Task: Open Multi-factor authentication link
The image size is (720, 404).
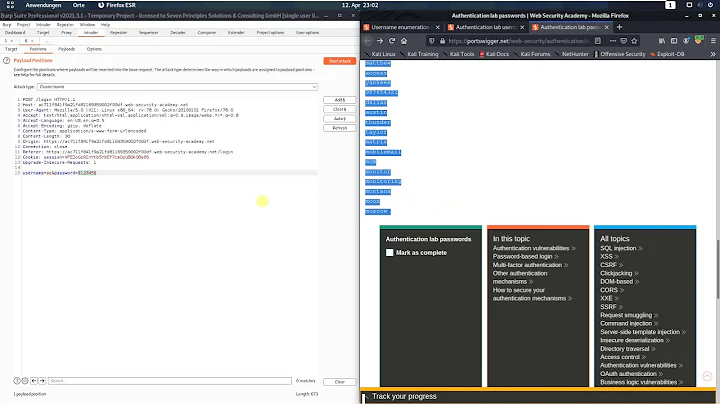Action: 527,265
